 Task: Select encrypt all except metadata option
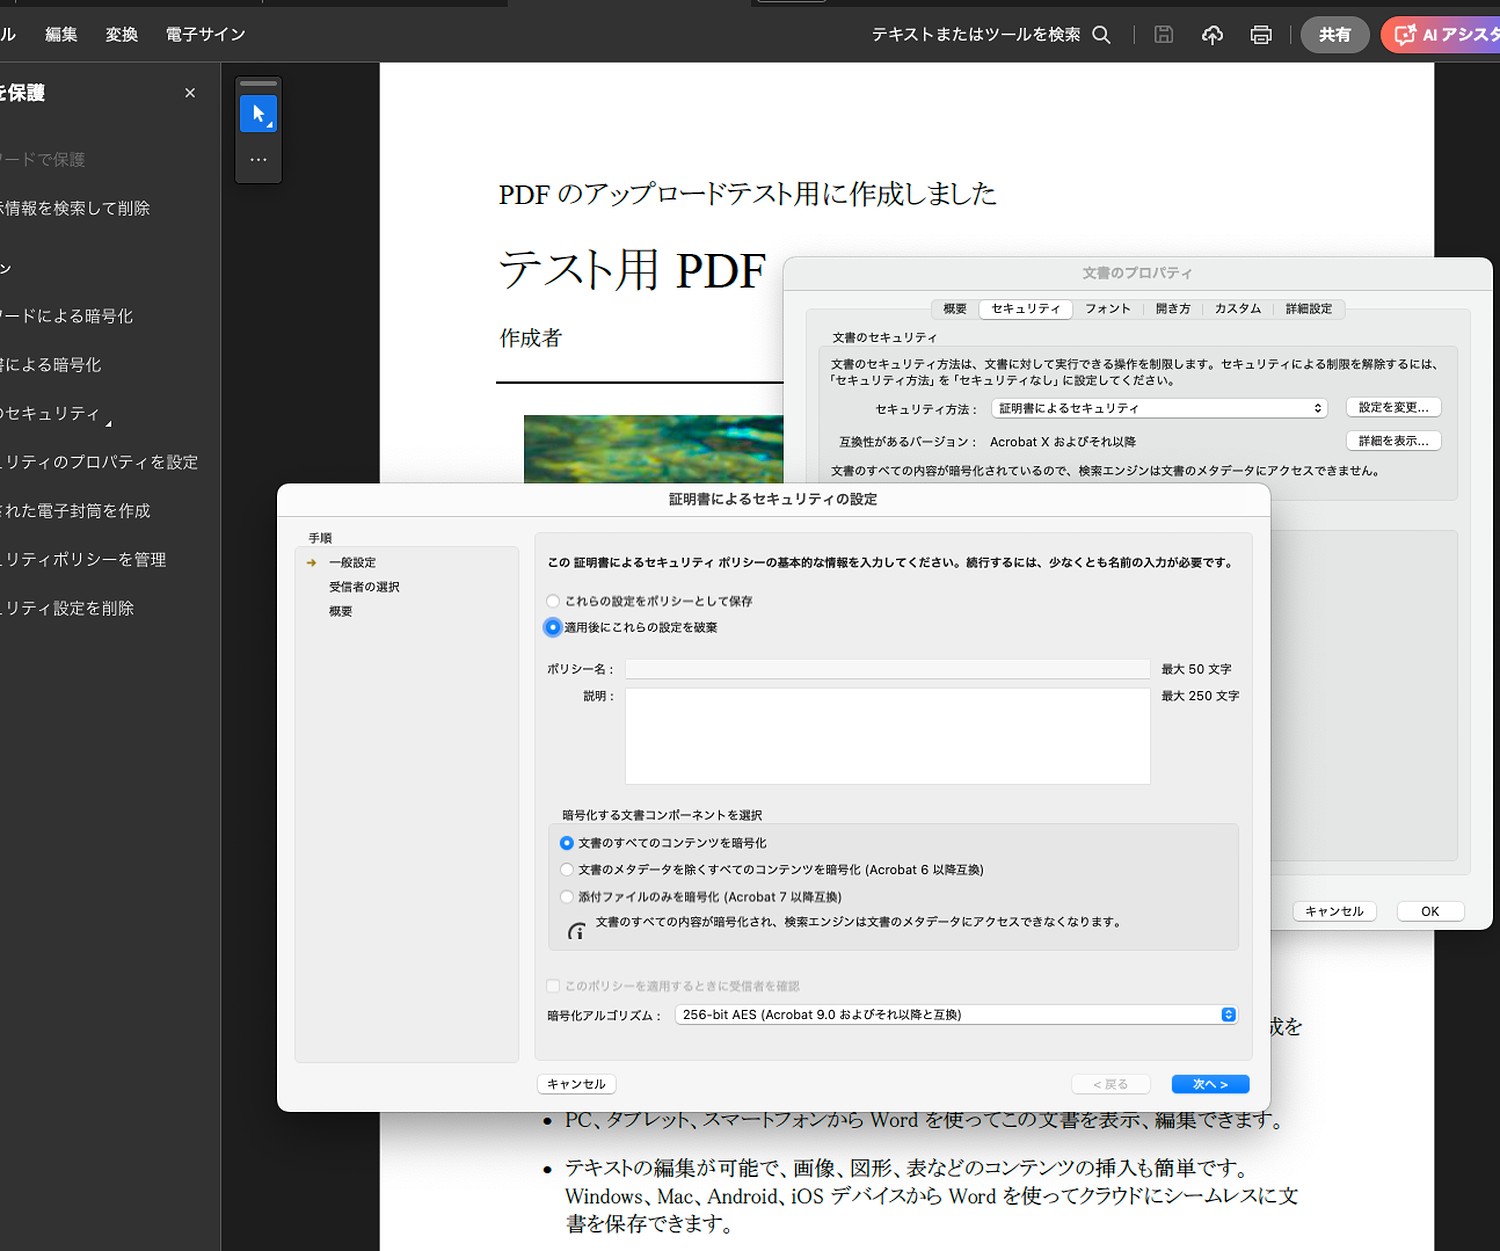click(x=567, y=870)
